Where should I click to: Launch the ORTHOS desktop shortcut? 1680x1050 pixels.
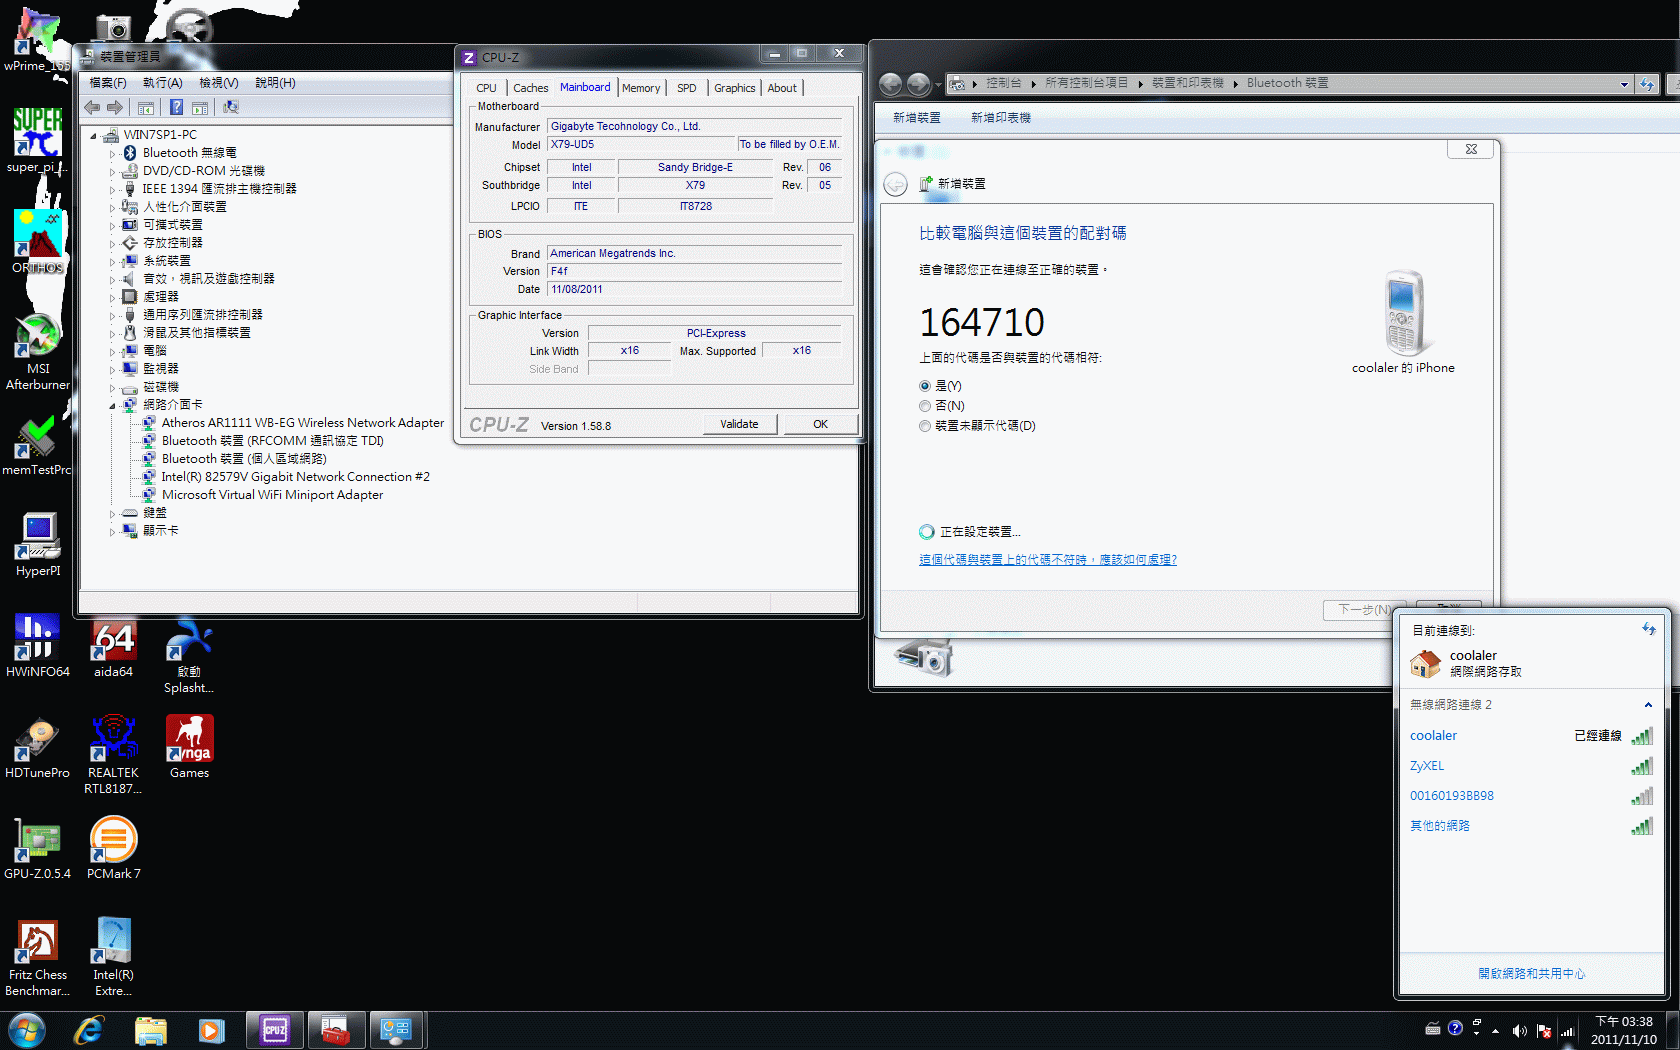coord(38,242)
